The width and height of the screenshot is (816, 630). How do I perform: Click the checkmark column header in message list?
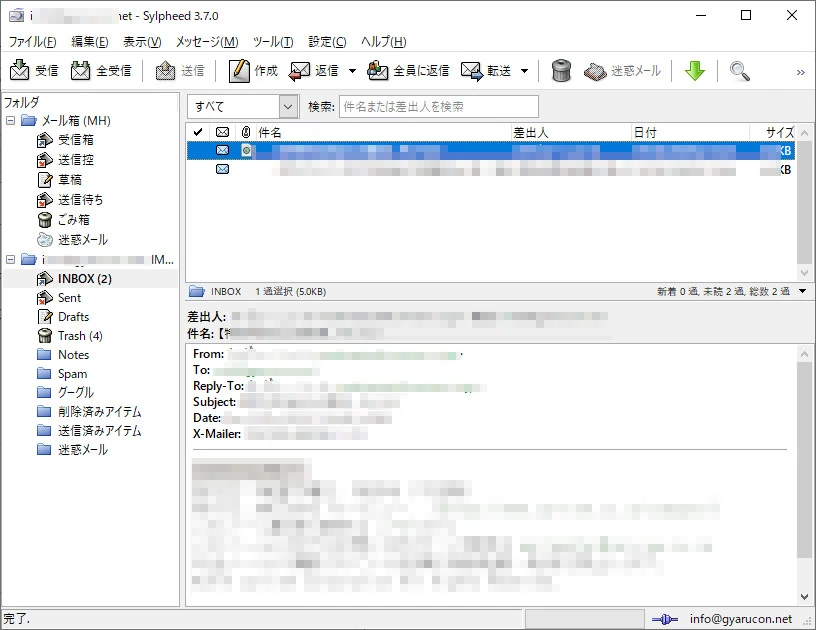pos(198,132)
